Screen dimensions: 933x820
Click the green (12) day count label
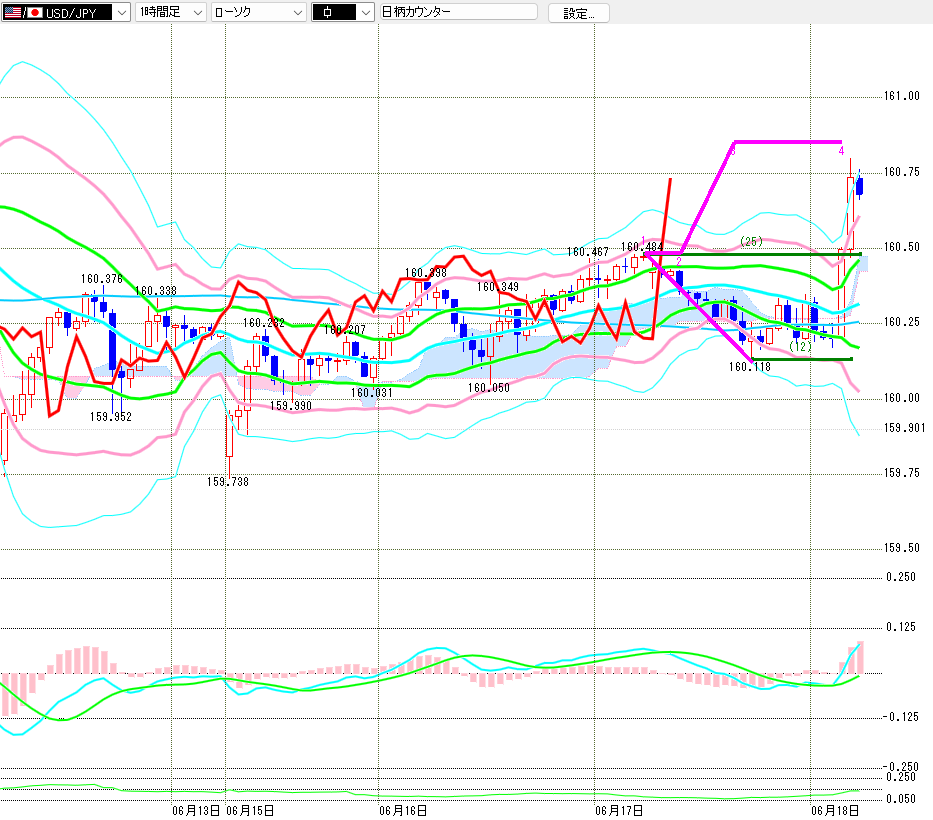click(800, 346)
